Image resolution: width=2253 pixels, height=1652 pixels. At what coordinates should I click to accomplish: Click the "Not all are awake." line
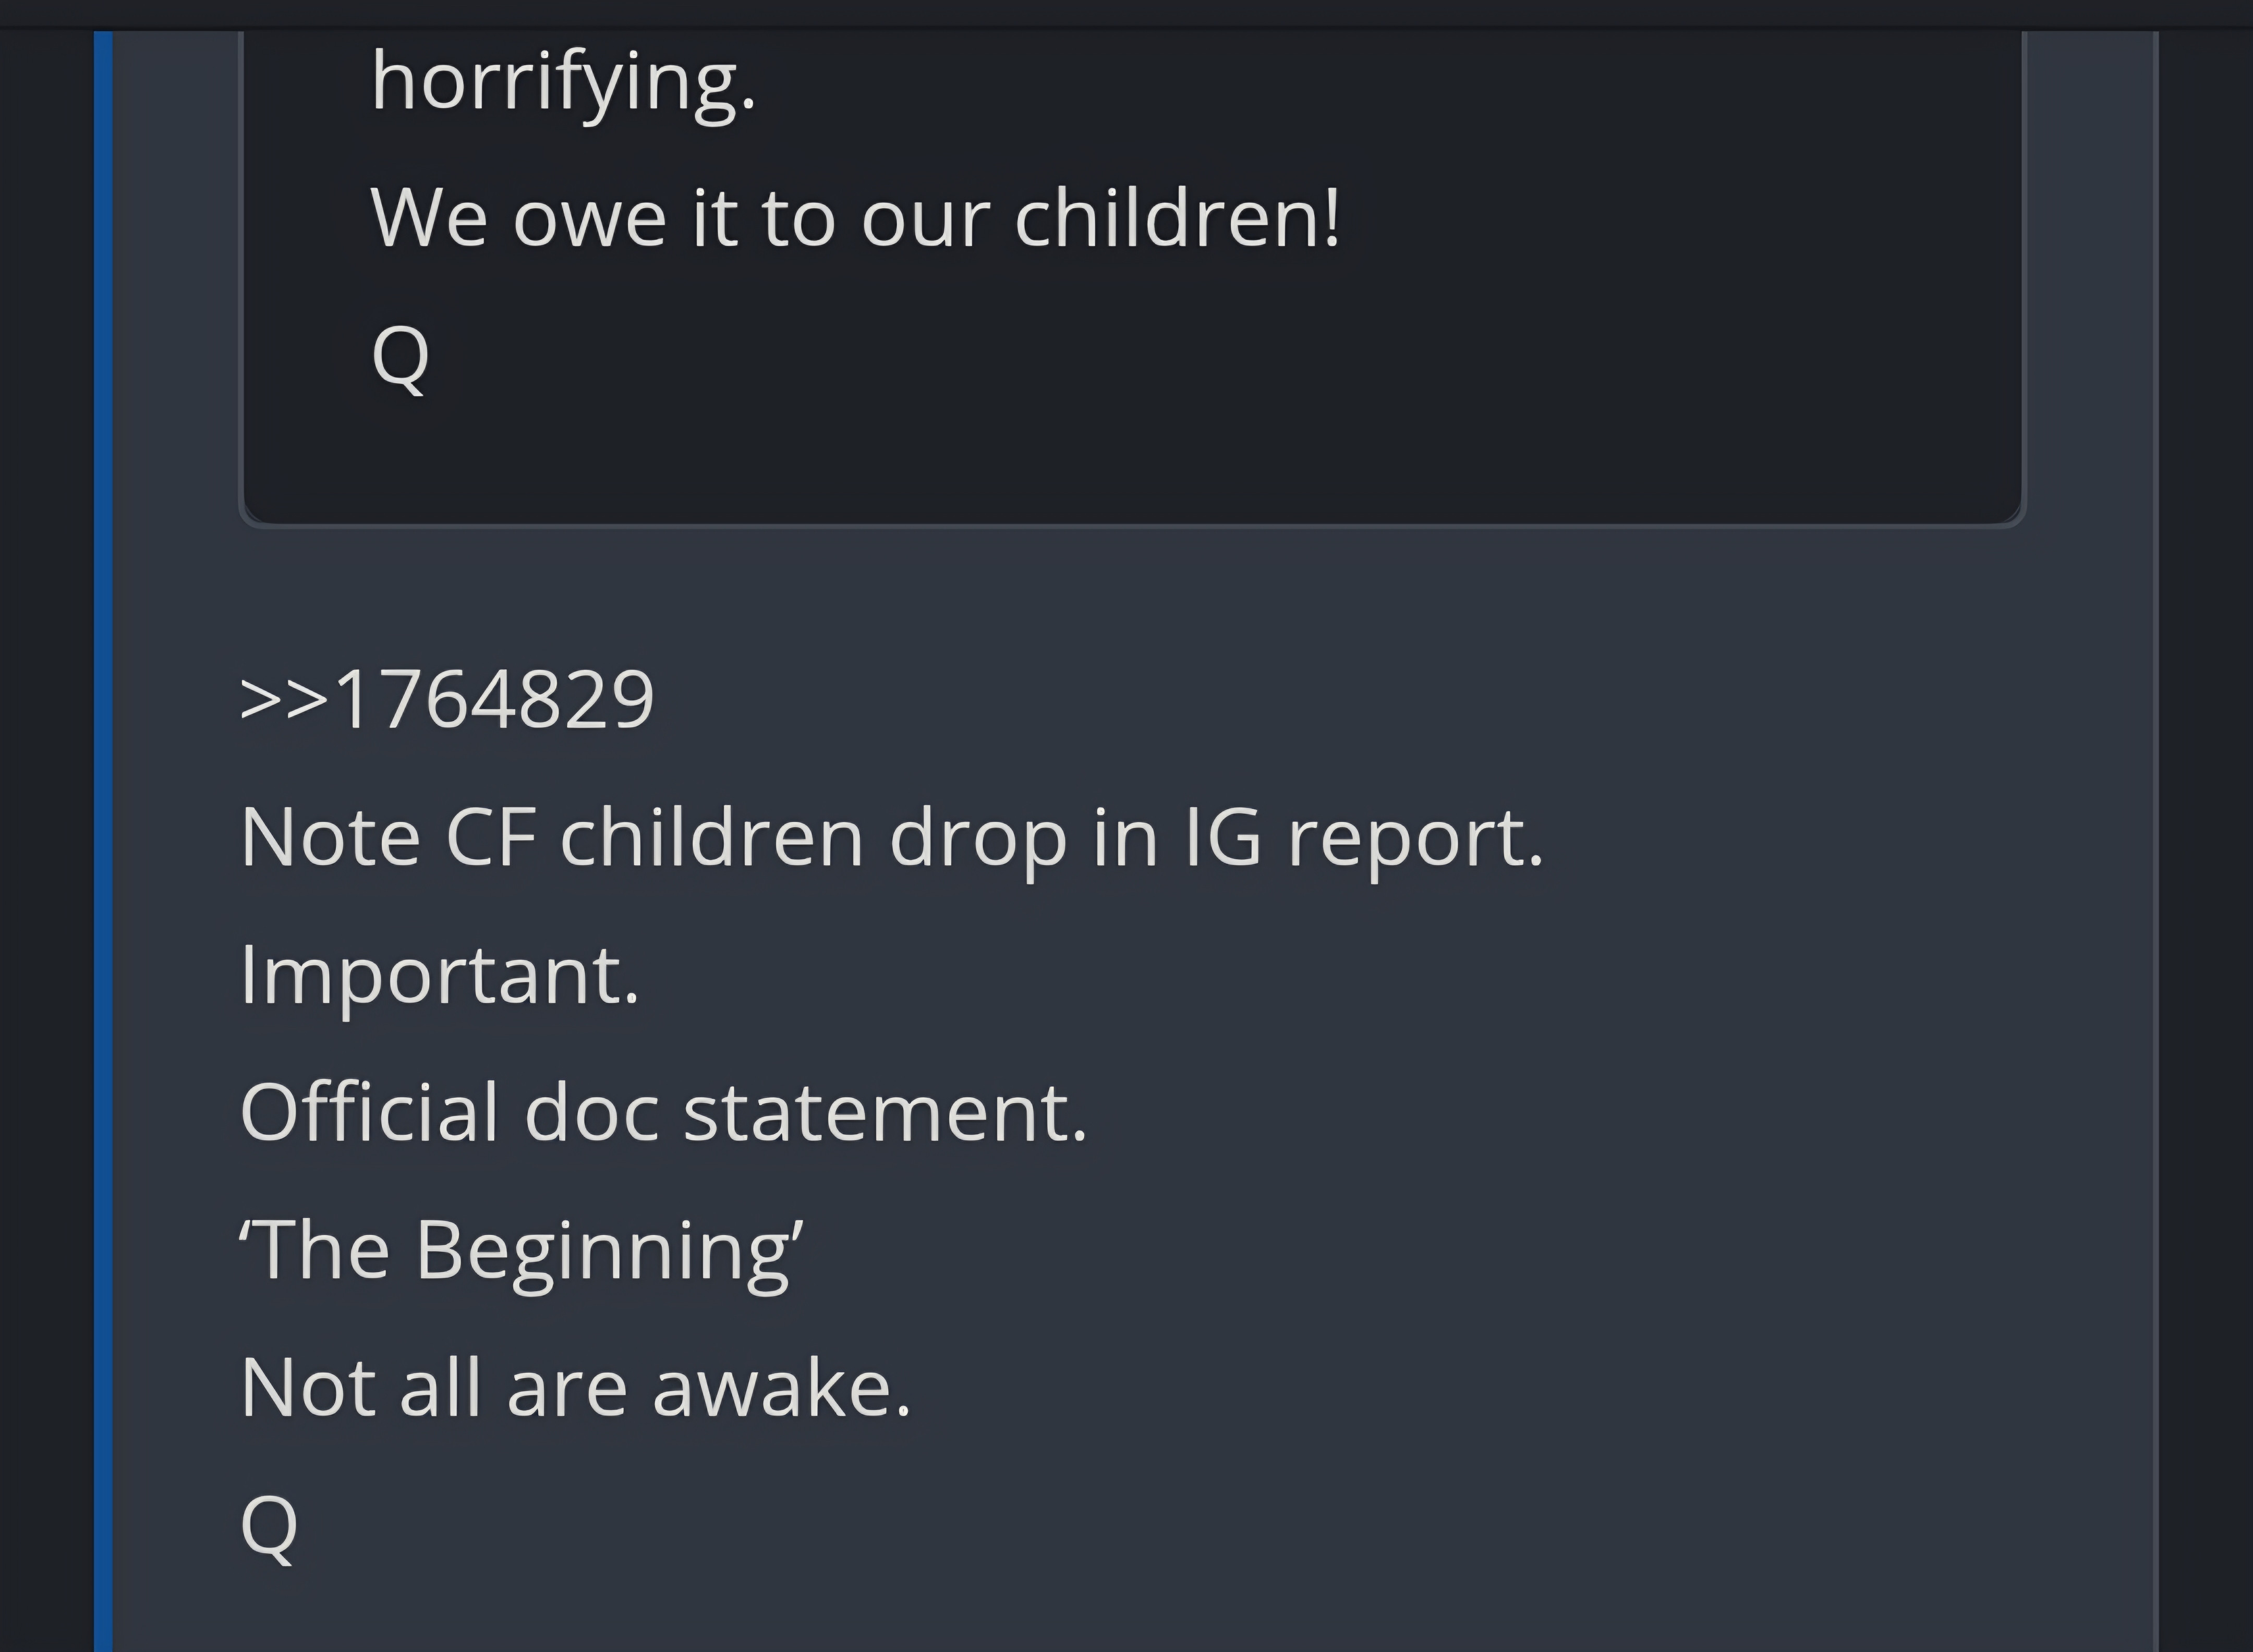tap(575, 1388)
